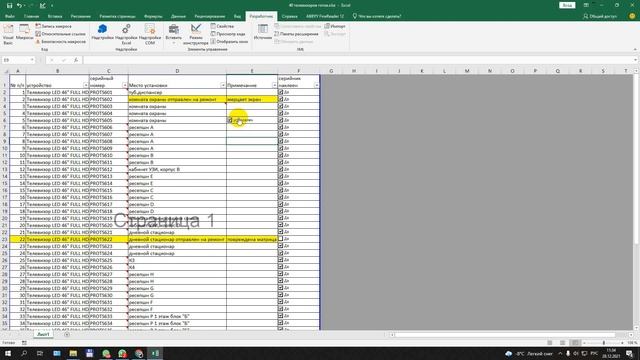This screenshot has height=360, width=640.
Task: Click the Вход sign-in button
Action: 567,5
